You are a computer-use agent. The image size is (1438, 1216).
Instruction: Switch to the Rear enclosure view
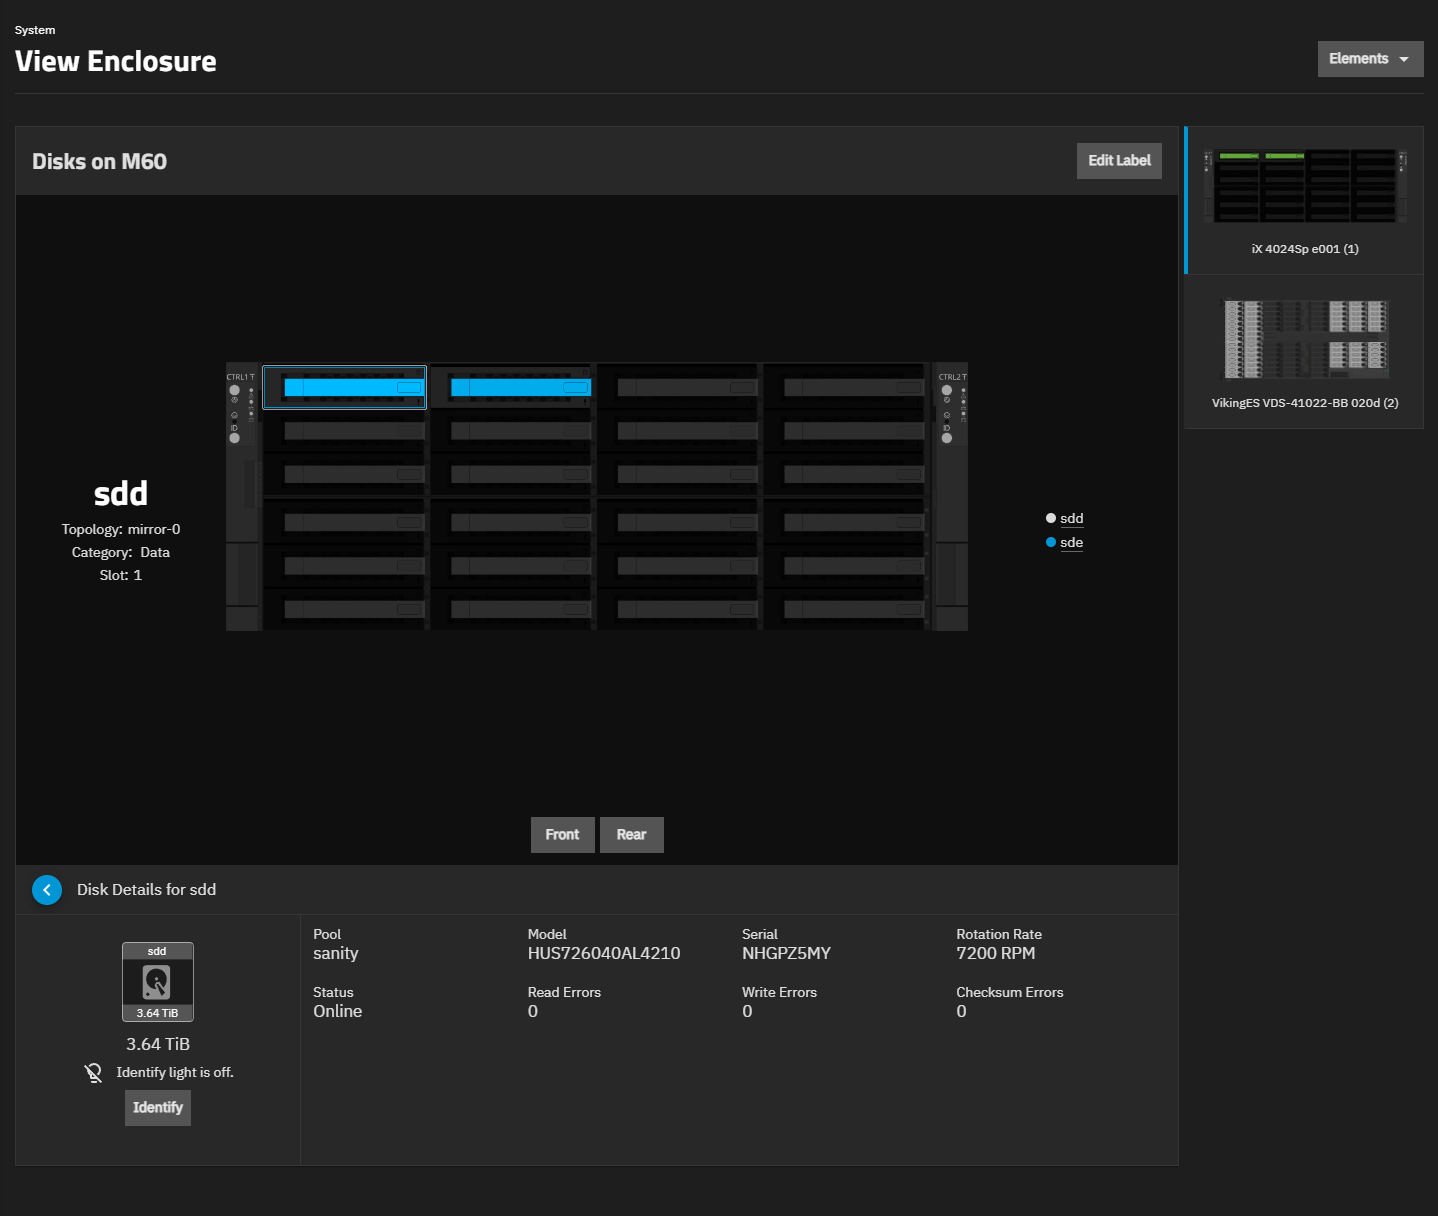(631, 835)
